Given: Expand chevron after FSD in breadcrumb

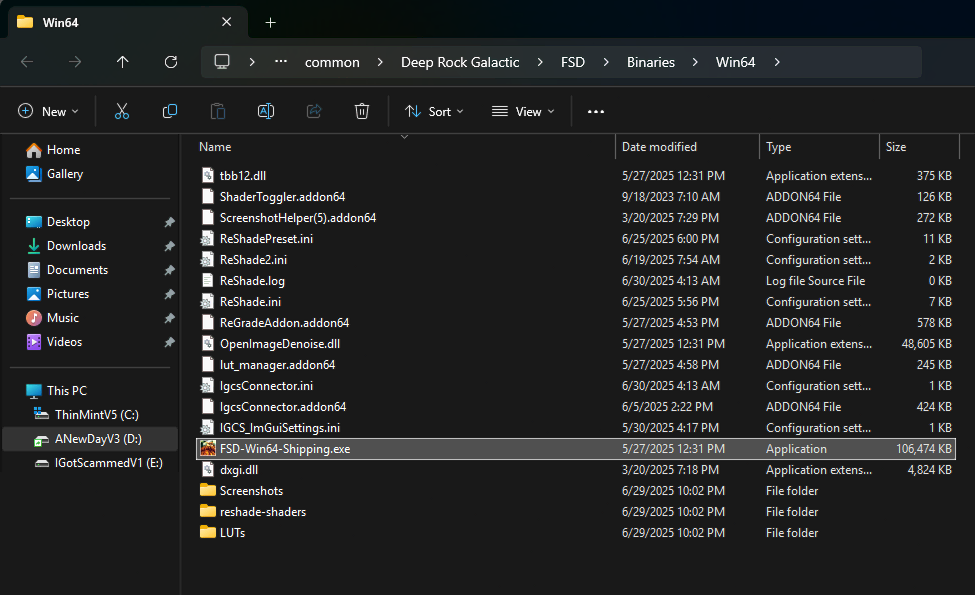Looking at the screenshot, I should [606, 62].
